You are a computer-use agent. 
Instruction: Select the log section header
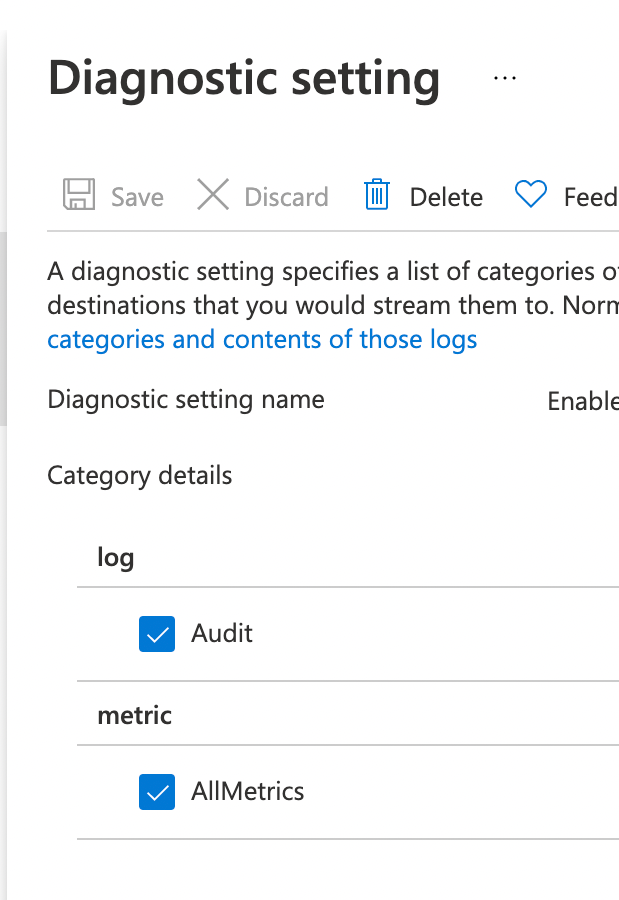pyautogui.click(x=116, y=557)
